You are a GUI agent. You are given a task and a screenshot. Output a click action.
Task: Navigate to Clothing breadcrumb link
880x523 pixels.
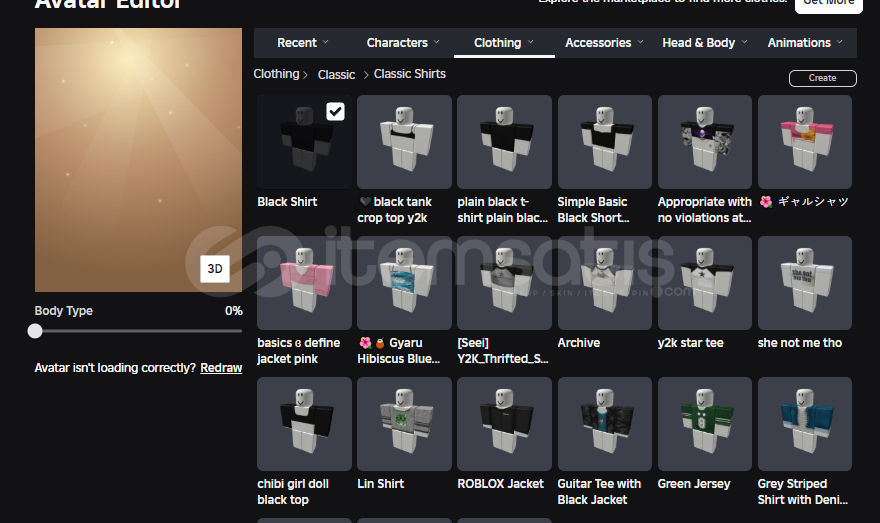click(276, 74)
